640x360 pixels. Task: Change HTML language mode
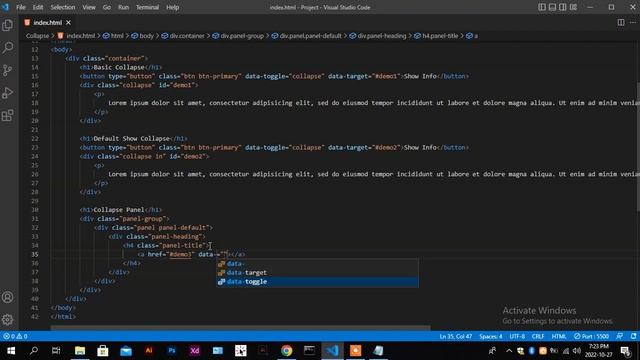(x=559, y=336)
